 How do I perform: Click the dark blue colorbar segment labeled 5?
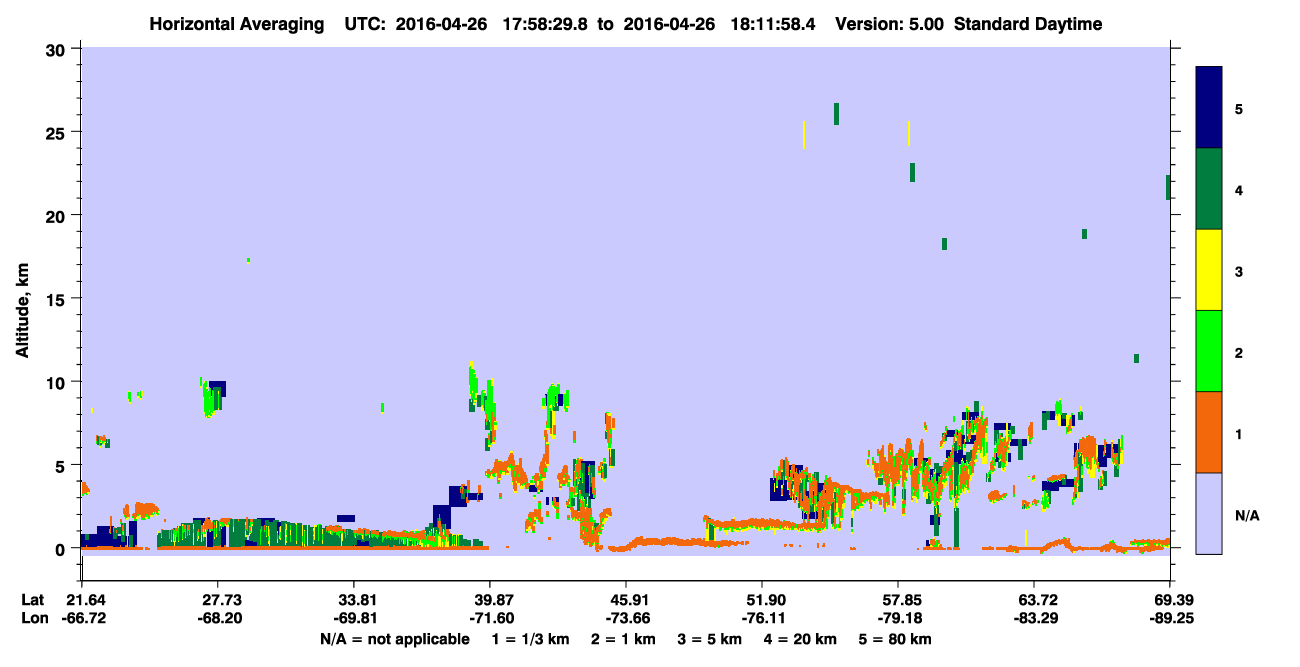(1209, 107)
